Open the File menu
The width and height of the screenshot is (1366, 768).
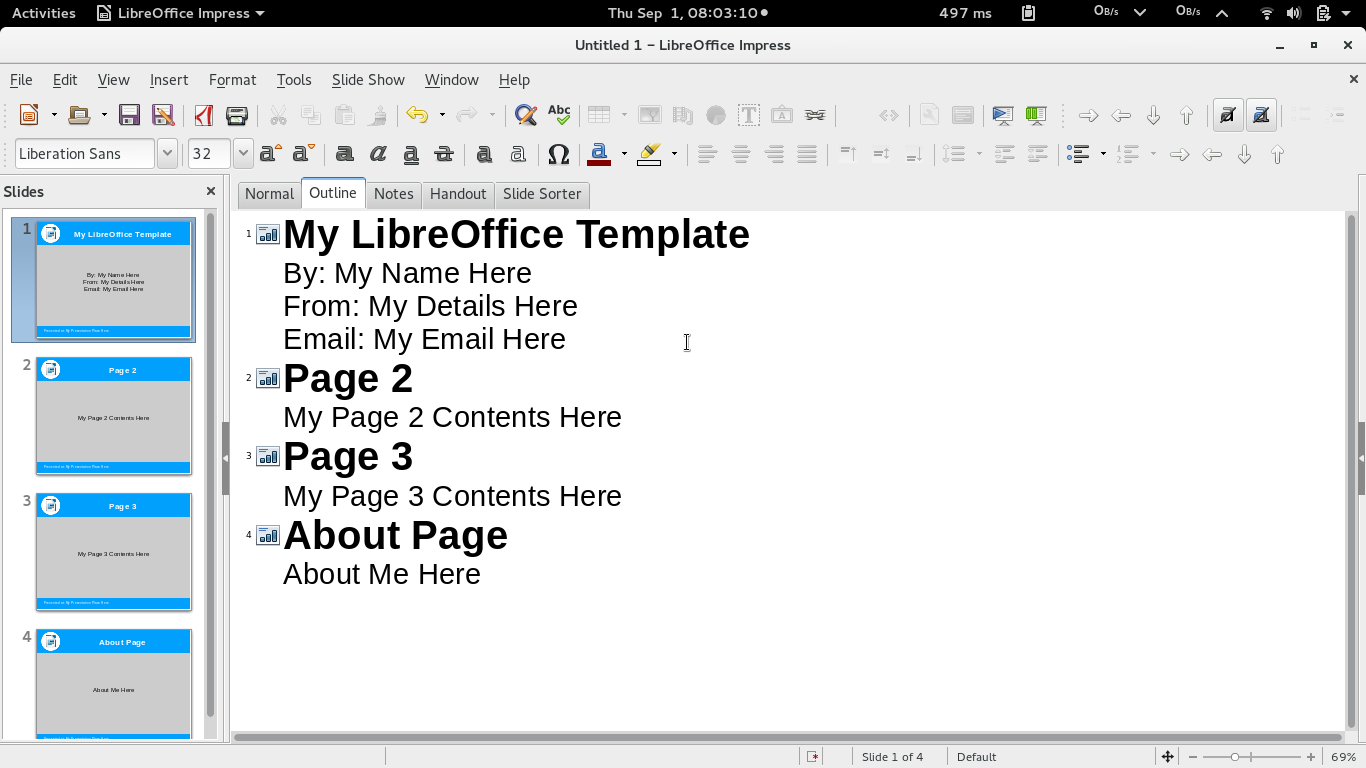(21, 80)
